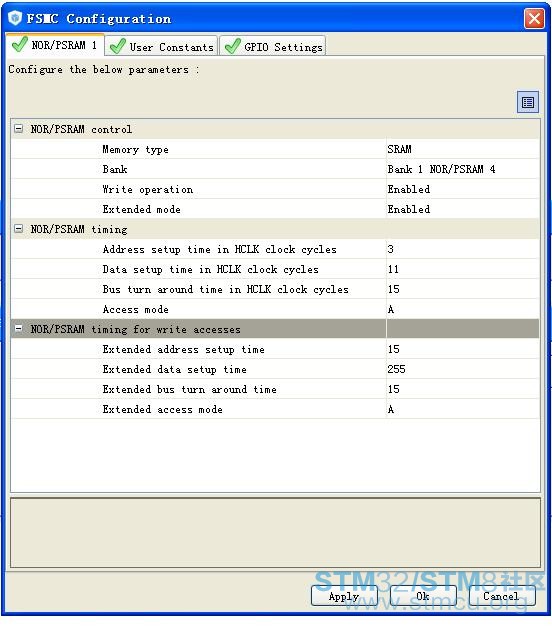
Task: Select 'Address setup time in HCLK clock cycles' label
Action: tap(219, 250)
